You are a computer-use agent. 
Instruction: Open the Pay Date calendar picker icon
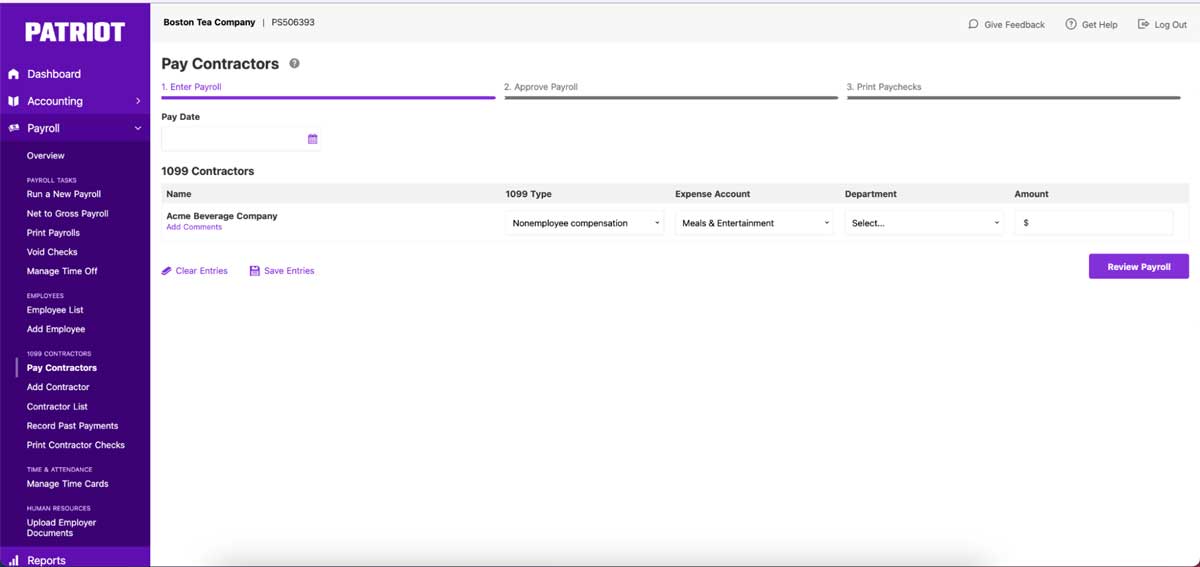(x=312, y=139)
